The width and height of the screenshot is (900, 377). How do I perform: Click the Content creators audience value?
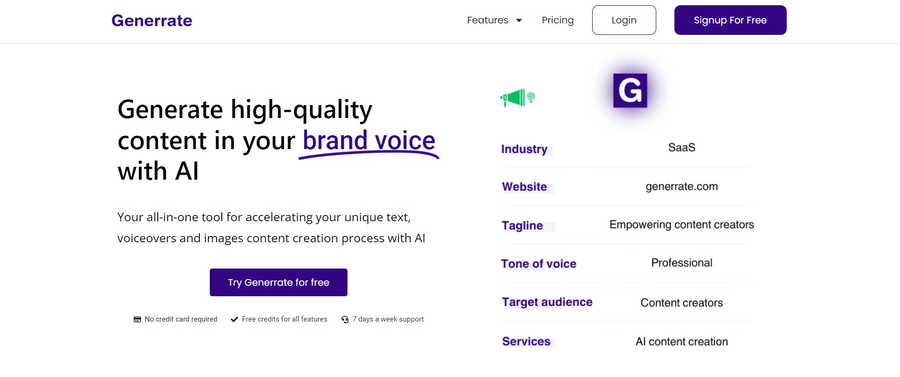(x=681, y=302)
